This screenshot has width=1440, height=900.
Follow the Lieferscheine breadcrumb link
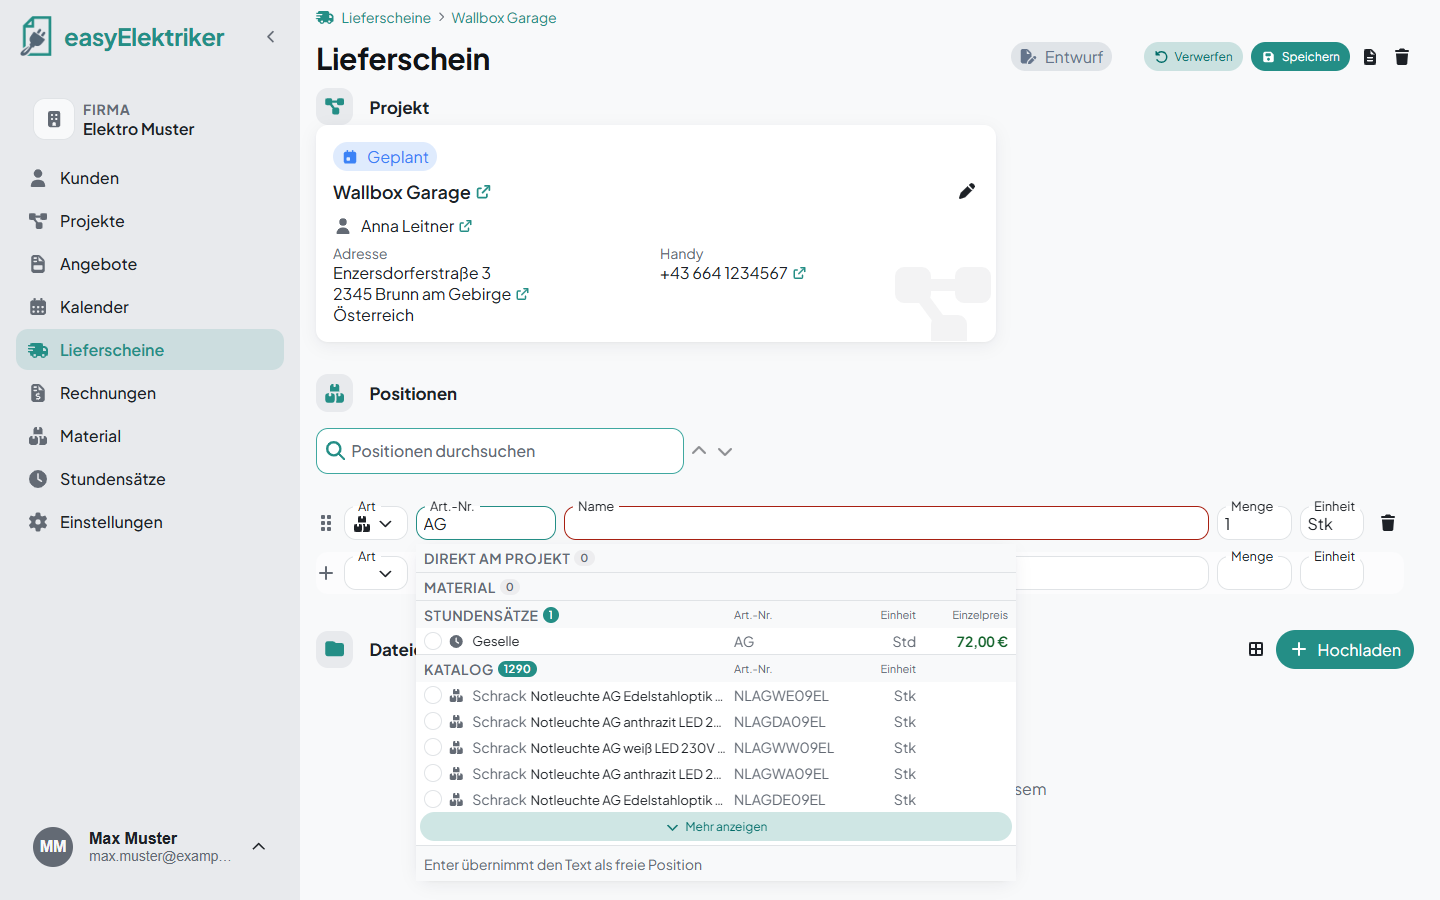[x=386, y=18]
